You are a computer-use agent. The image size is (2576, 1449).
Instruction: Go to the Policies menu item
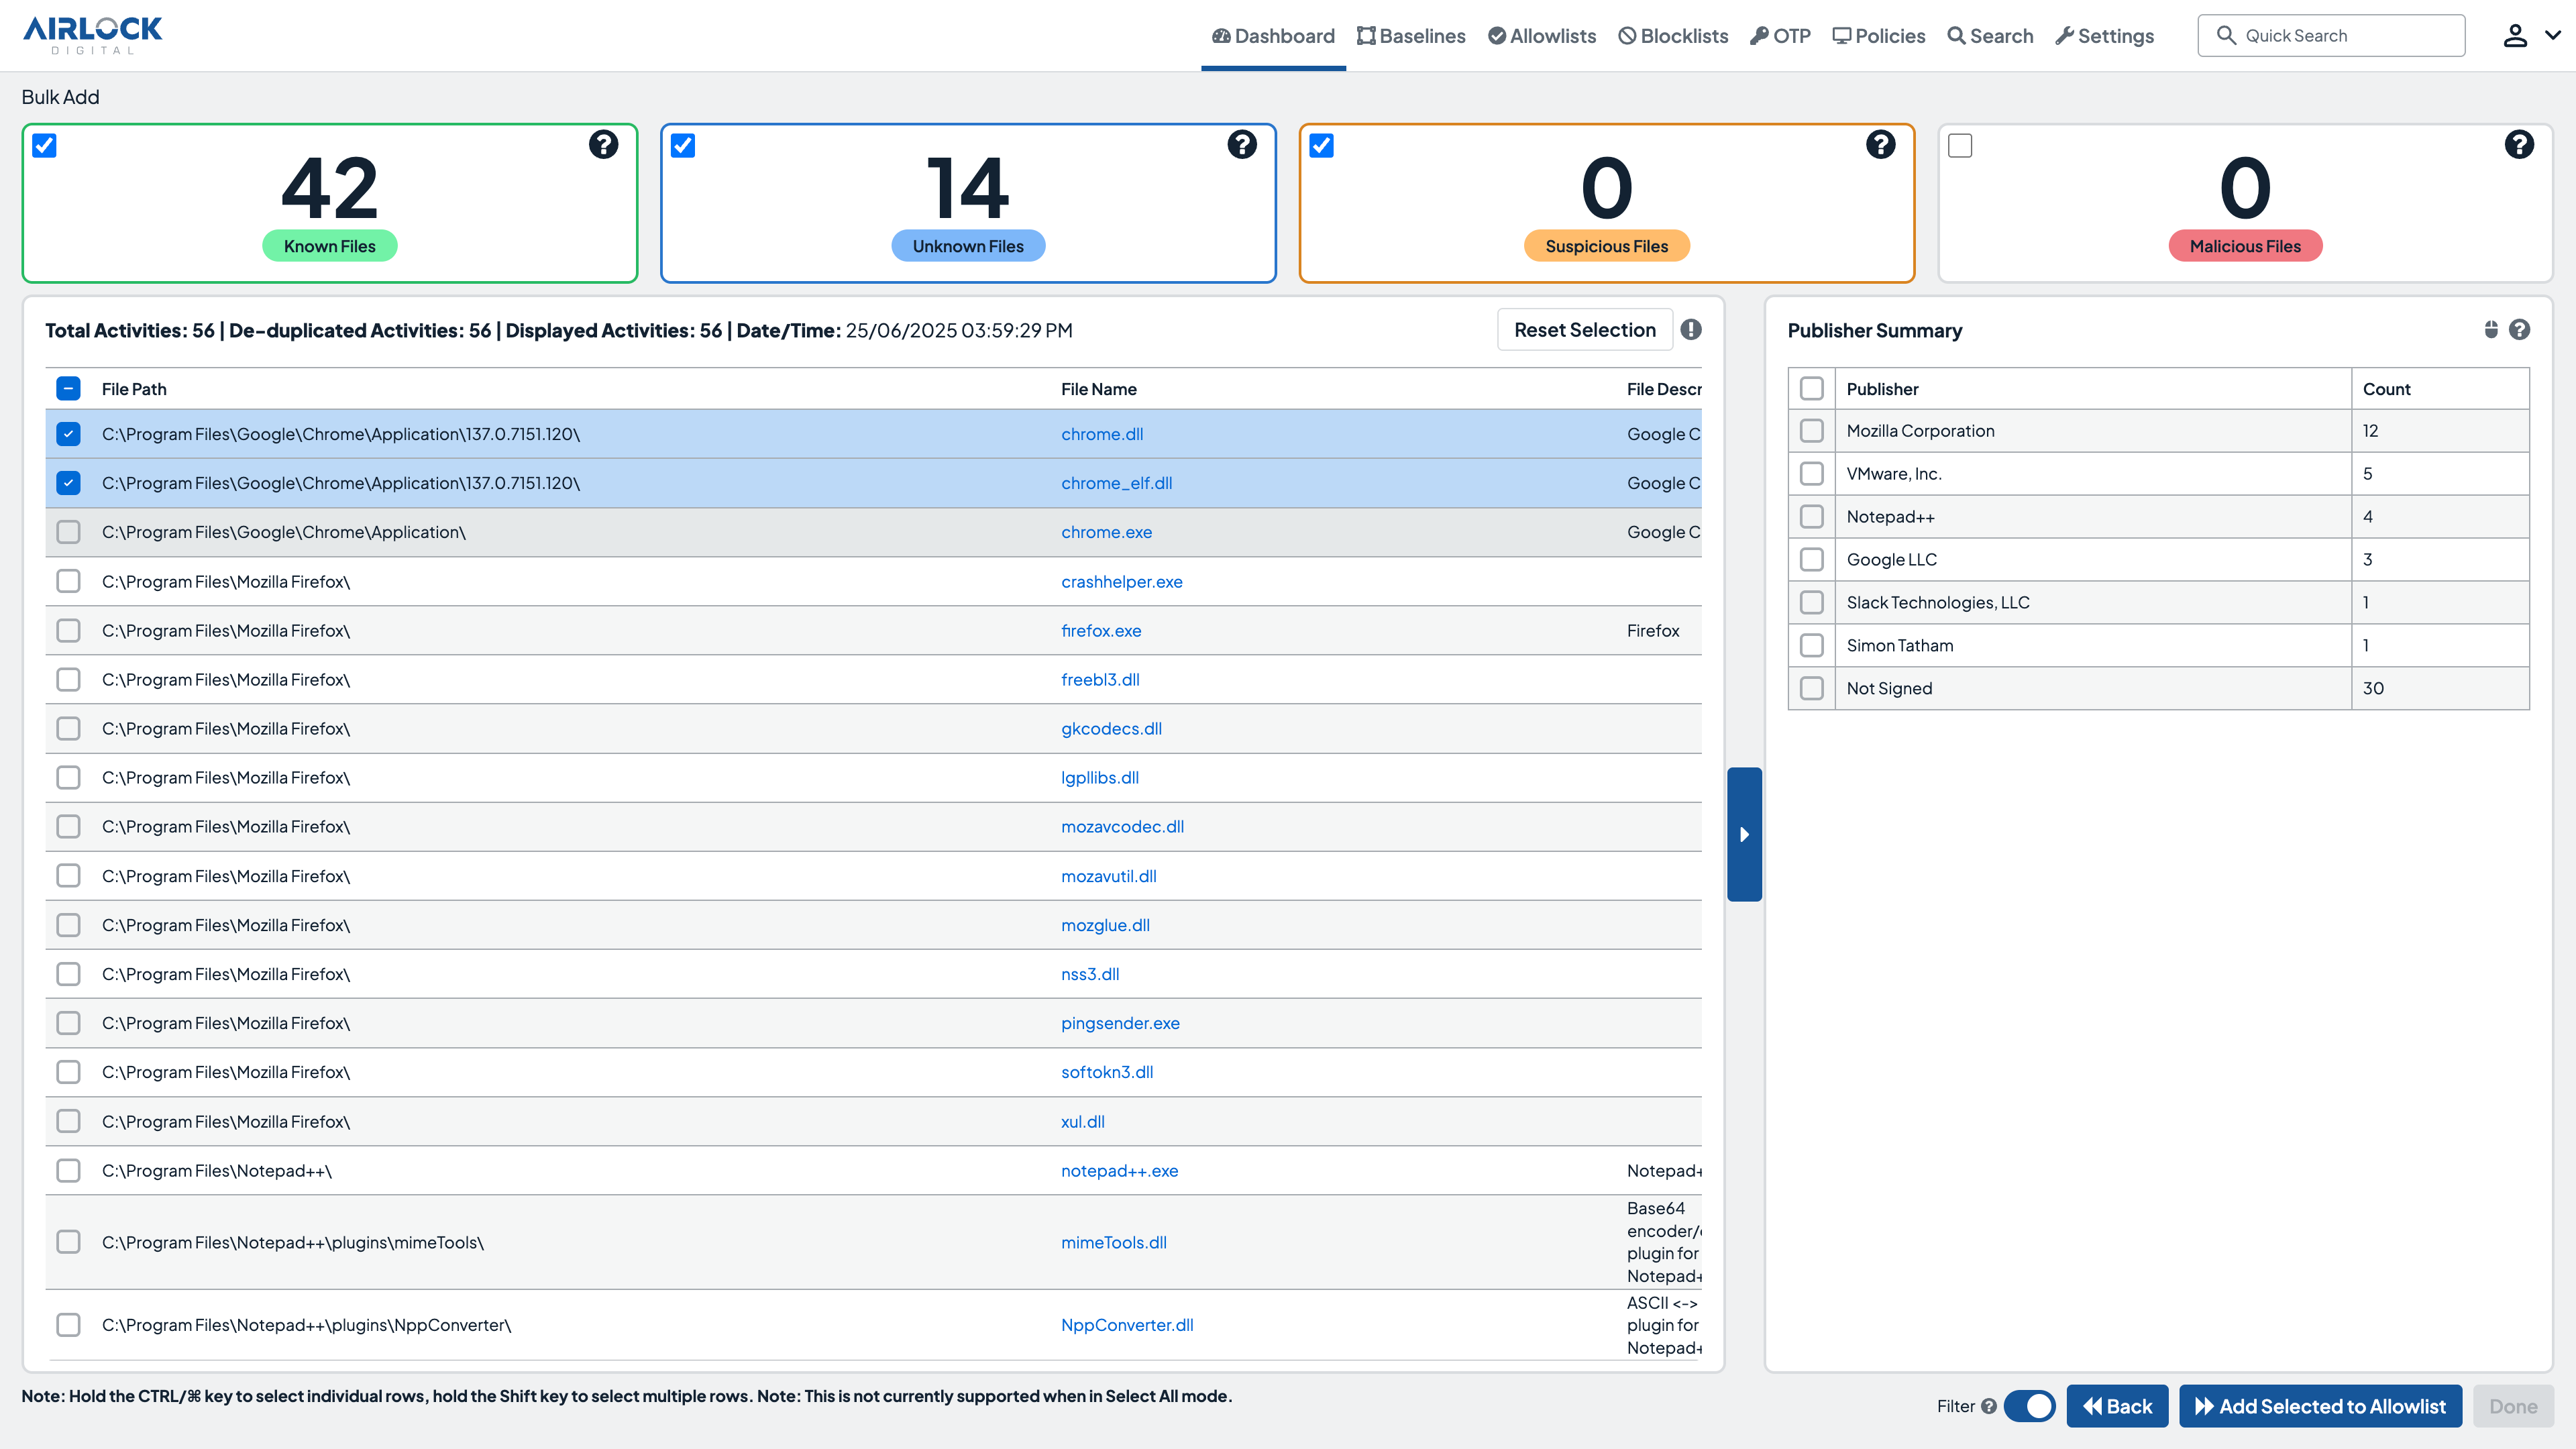(x=1878, y=36)
